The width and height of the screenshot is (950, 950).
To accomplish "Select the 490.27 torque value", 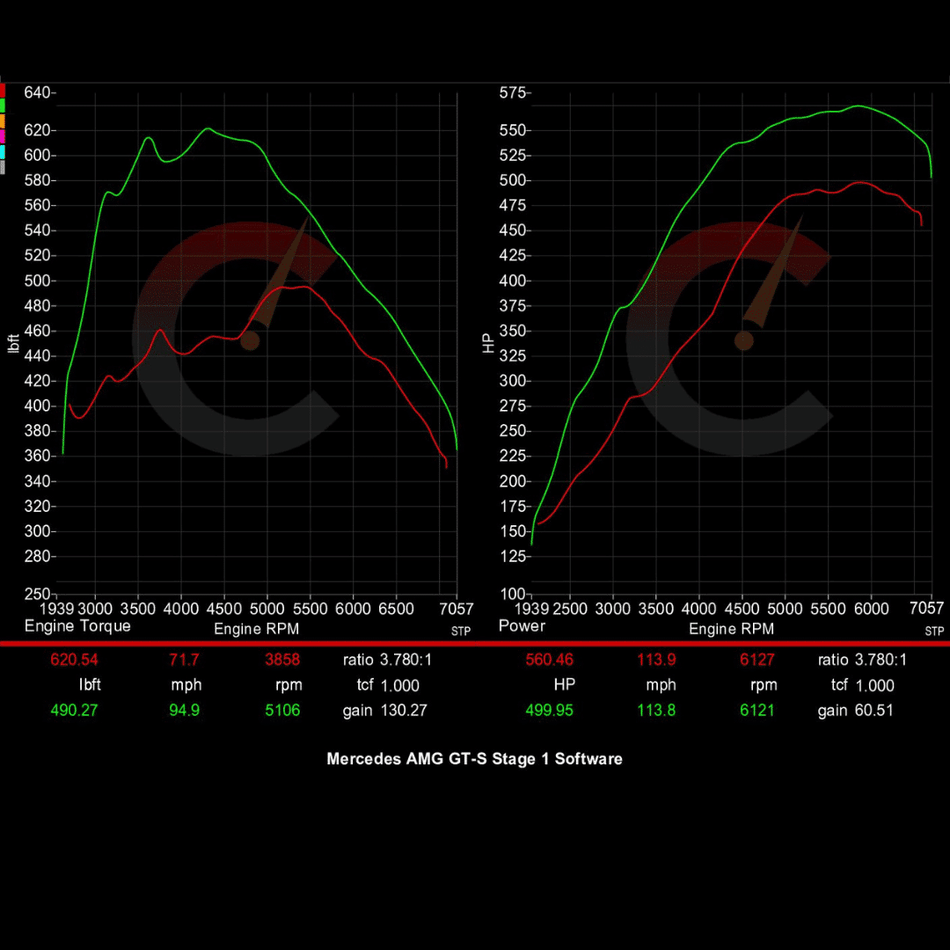I will (76, 711).
